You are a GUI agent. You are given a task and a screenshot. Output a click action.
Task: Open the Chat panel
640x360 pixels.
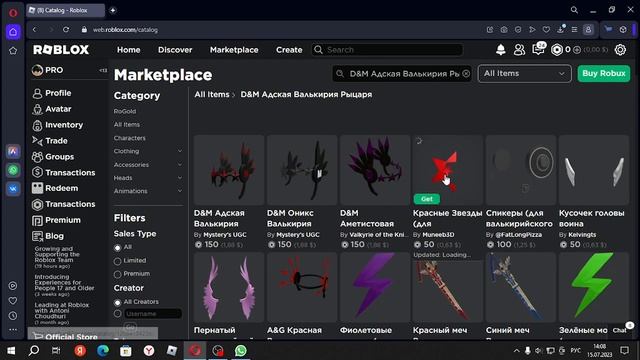tap(621, 330)
